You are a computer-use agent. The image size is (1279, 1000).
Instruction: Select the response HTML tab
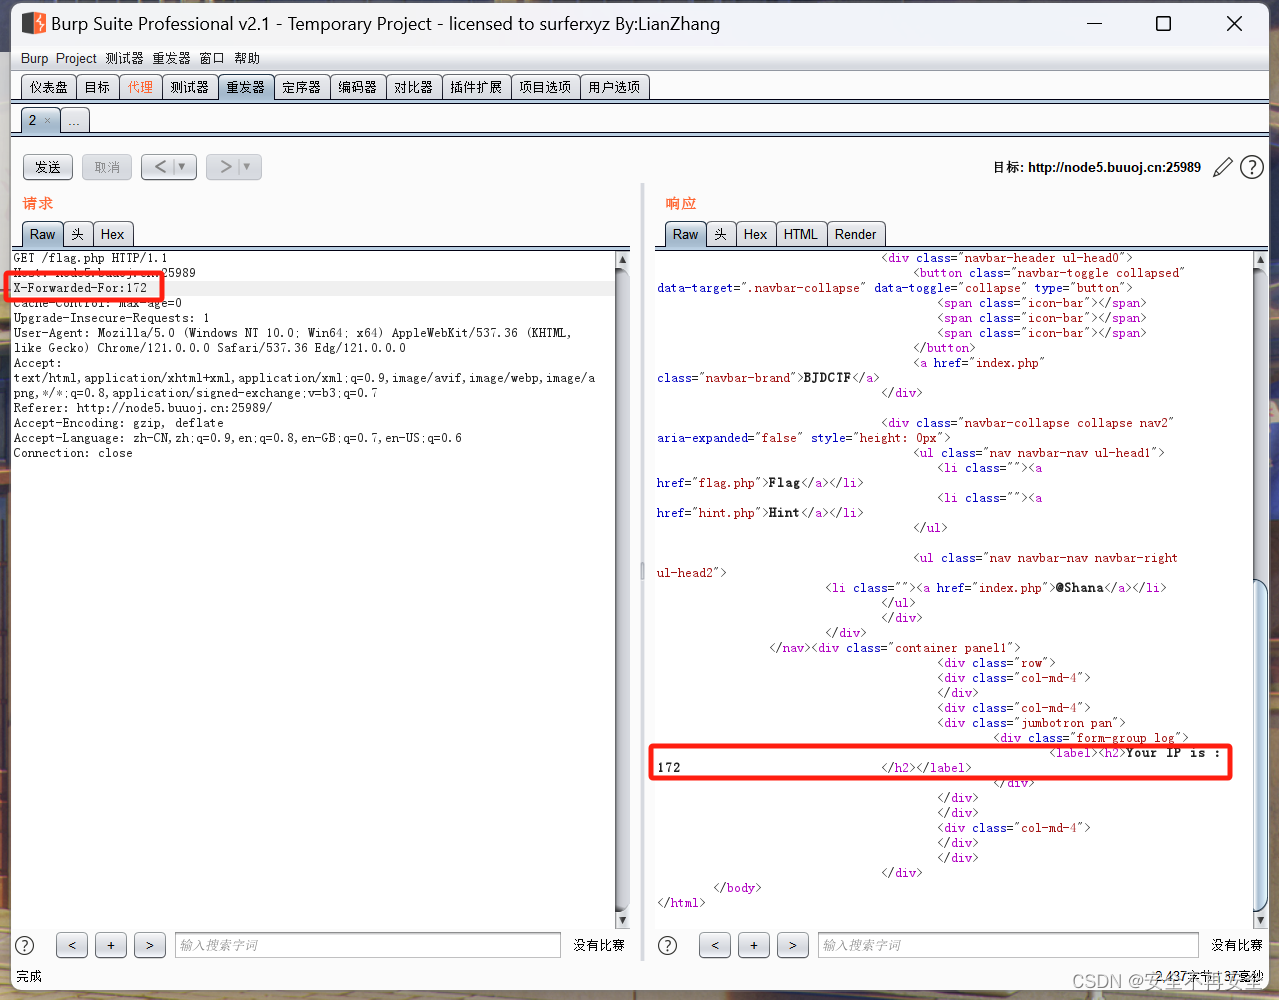click(800, 234)
